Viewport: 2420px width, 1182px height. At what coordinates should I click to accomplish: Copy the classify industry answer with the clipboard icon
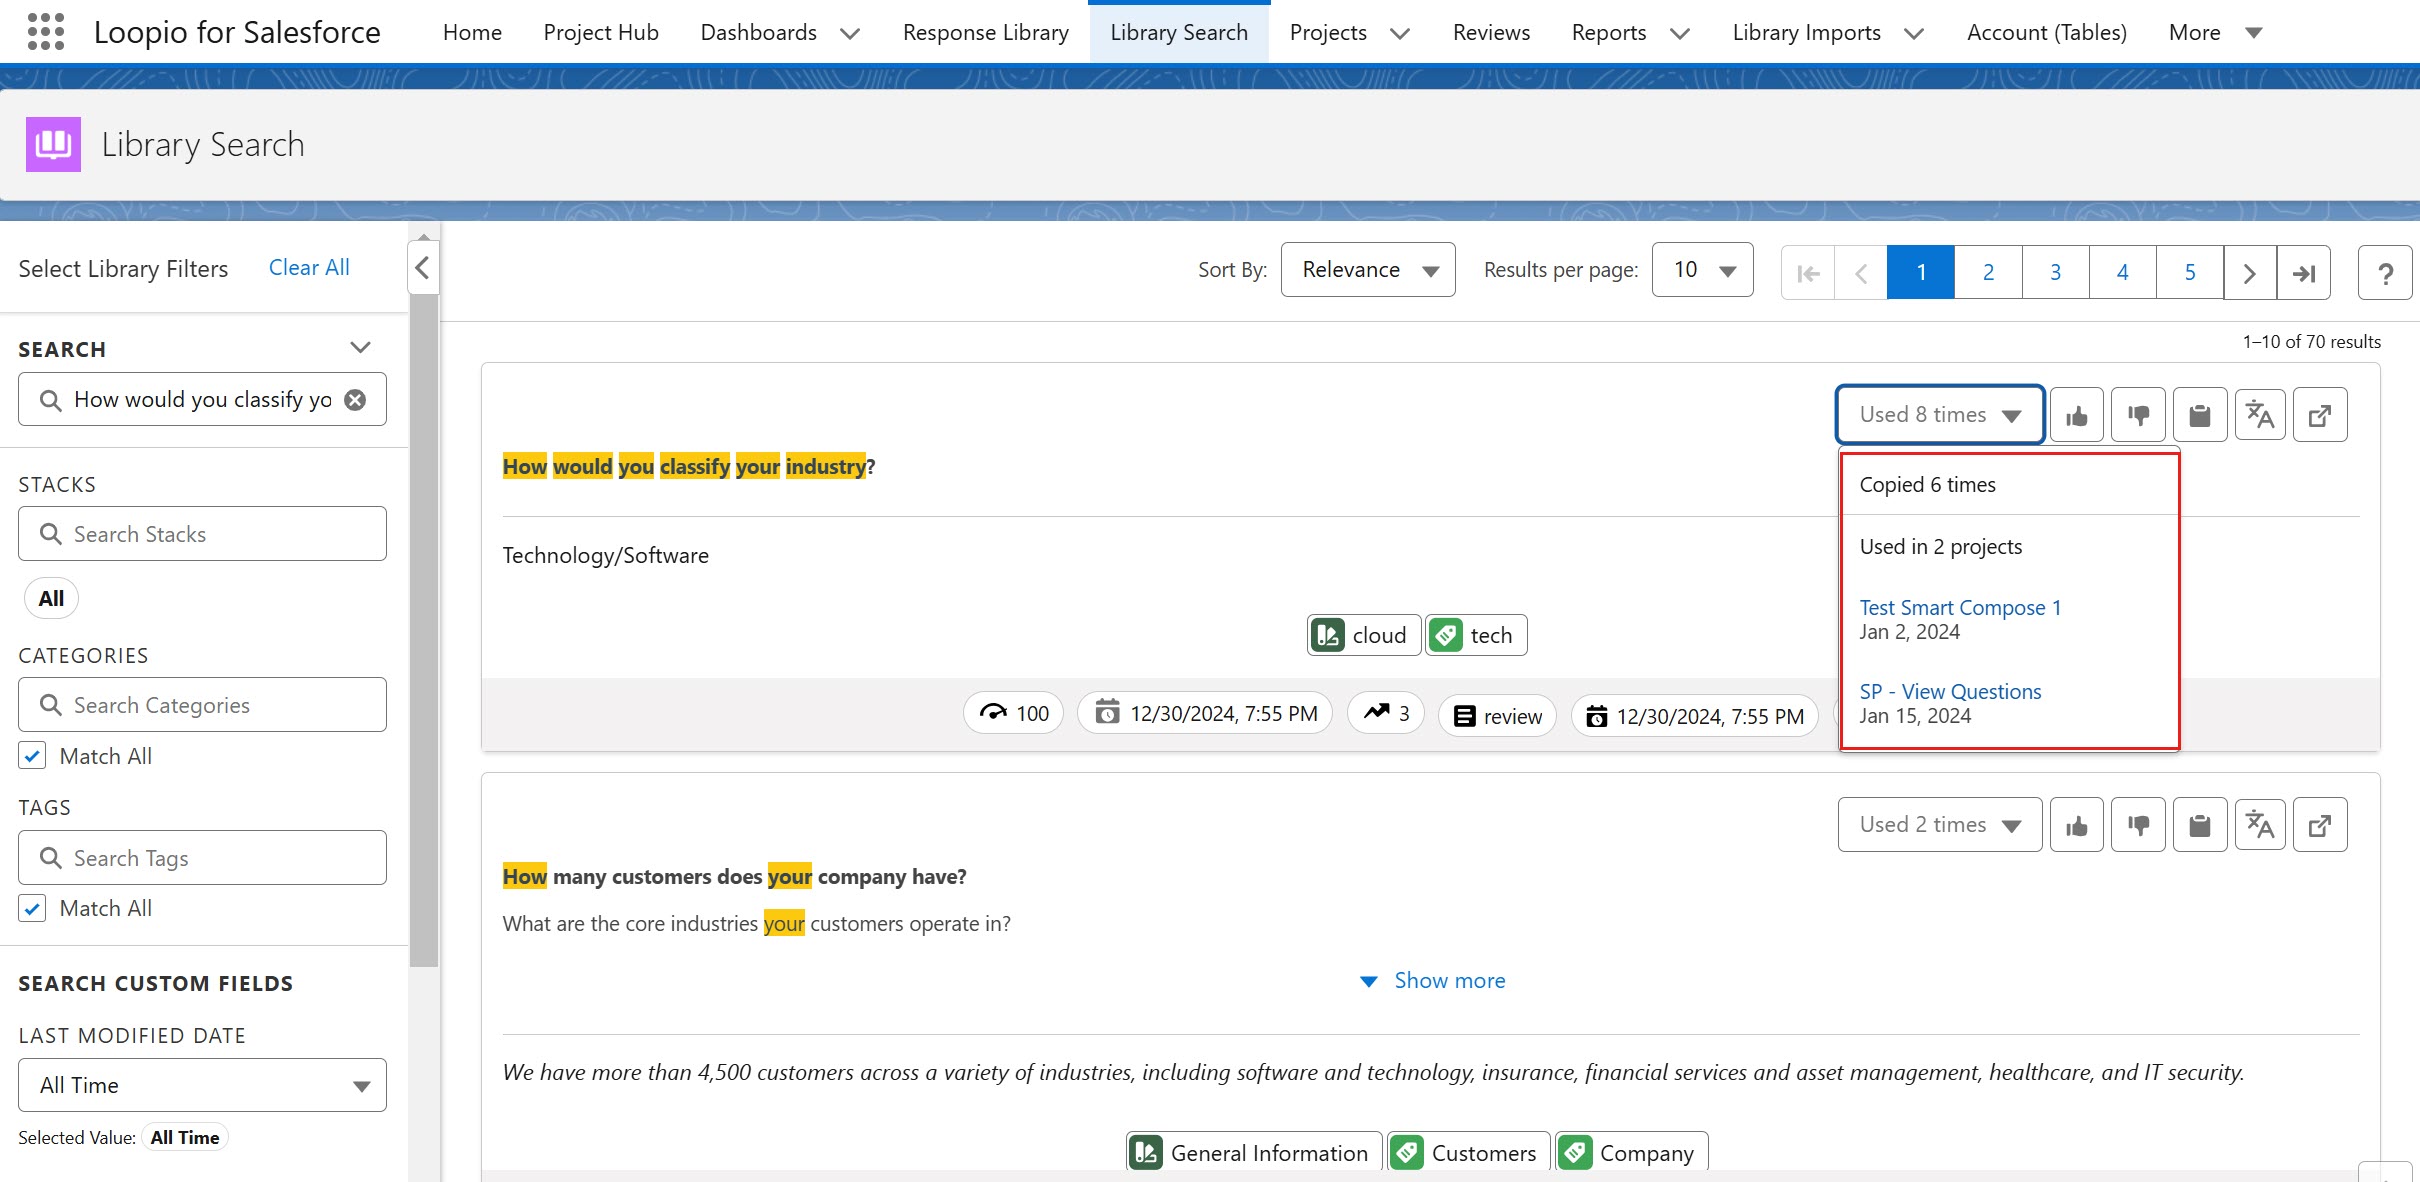[x=2200, y=415]
